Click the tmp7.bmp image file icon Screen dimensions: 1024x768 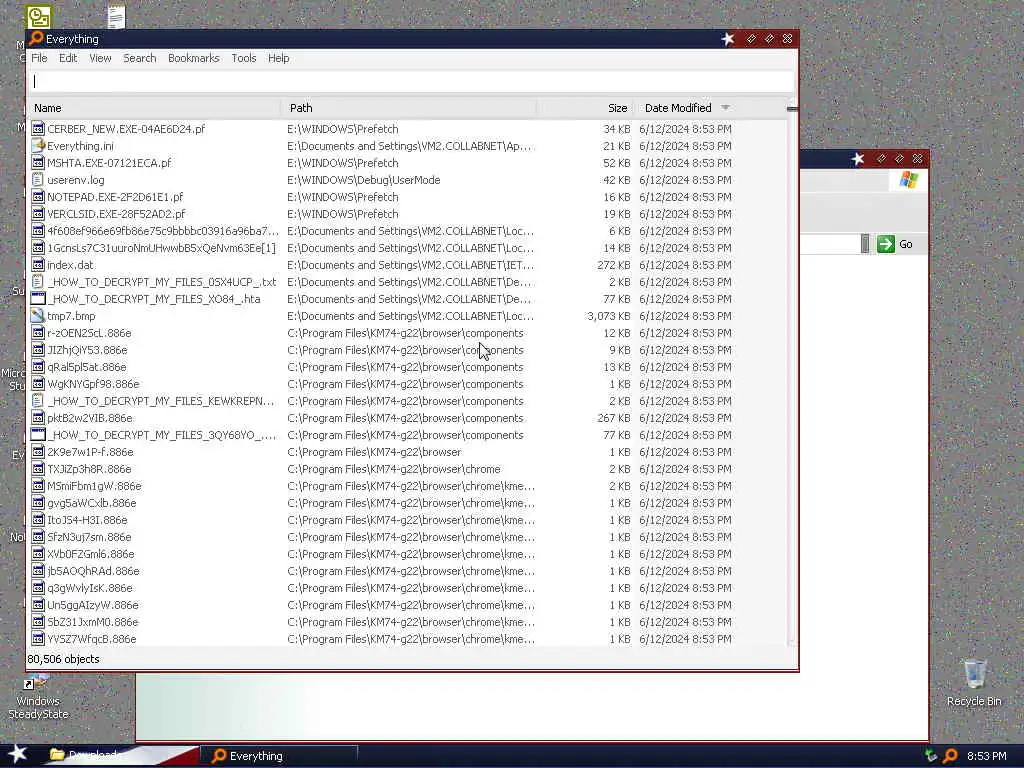[x=38, y=316]
